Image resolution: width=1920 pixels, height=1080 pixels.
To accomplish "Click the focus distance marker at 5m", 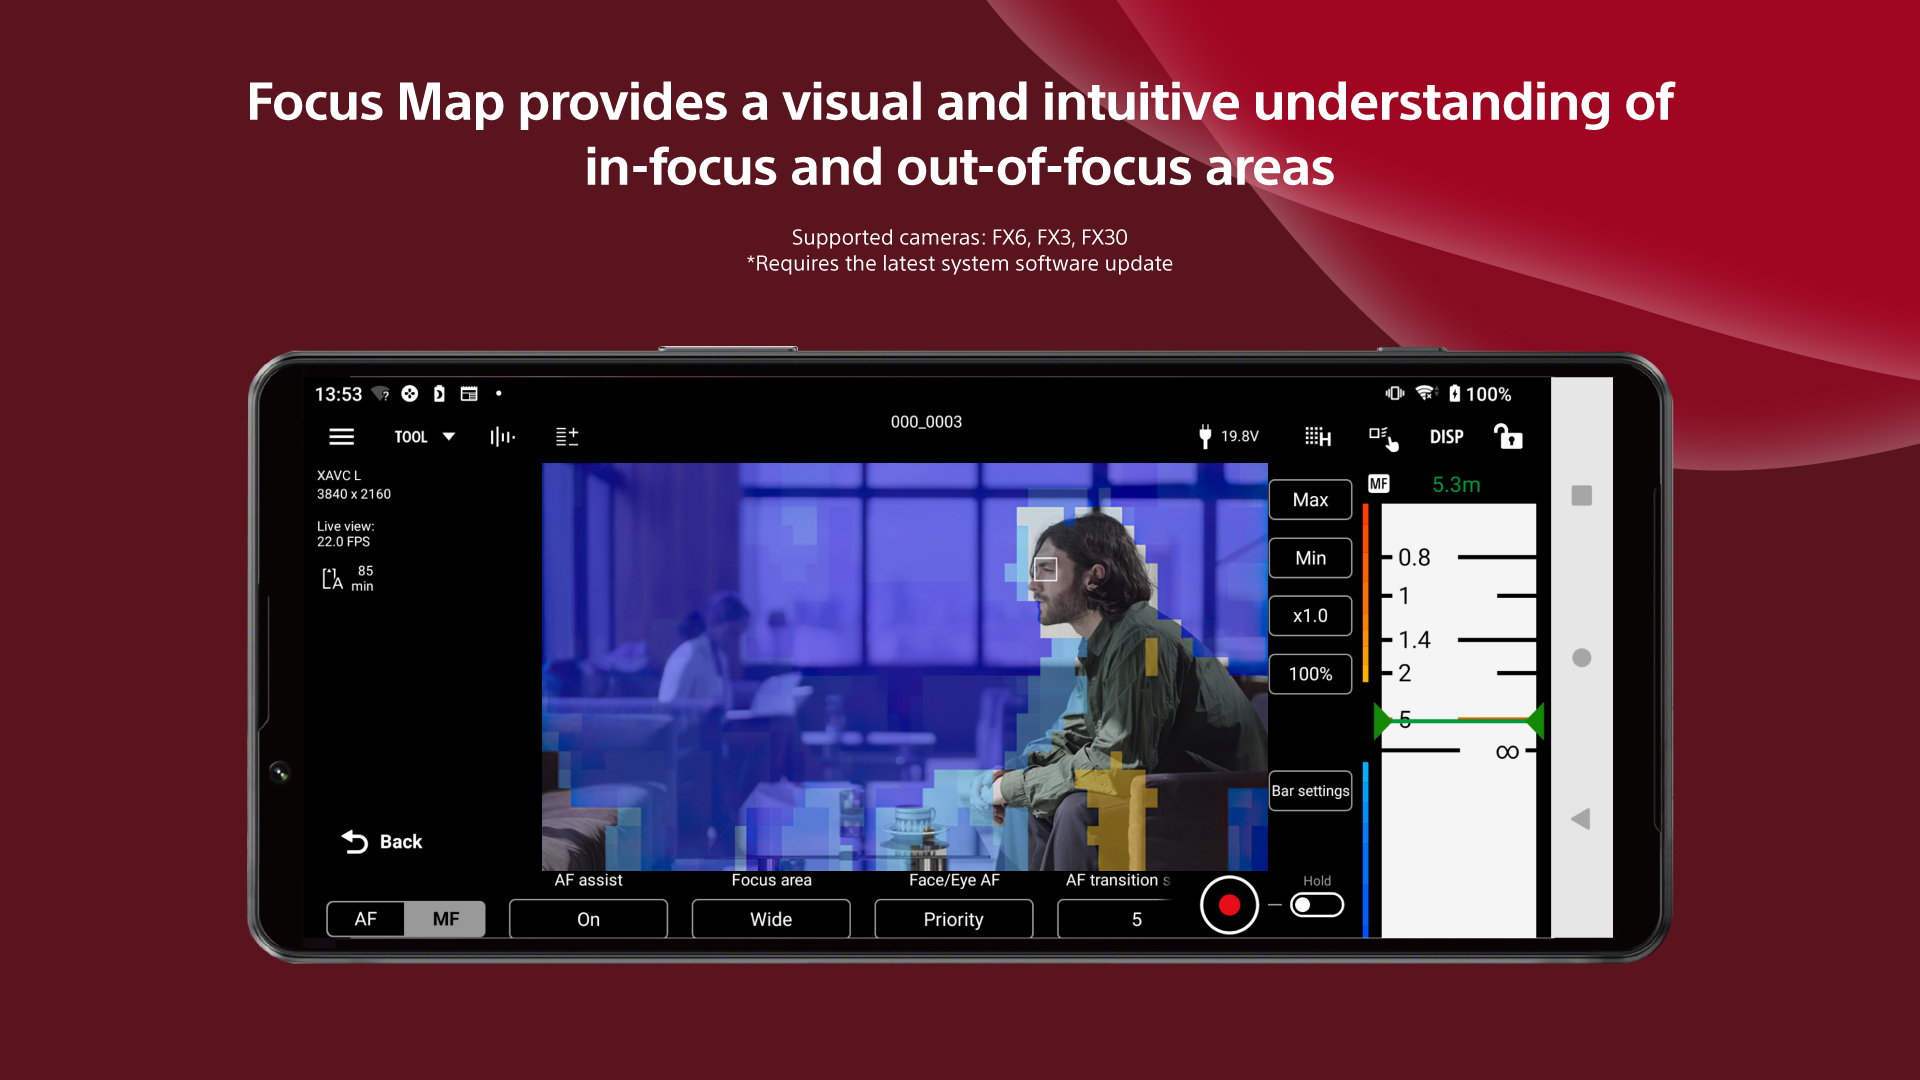I will (x=1457, y=720).
